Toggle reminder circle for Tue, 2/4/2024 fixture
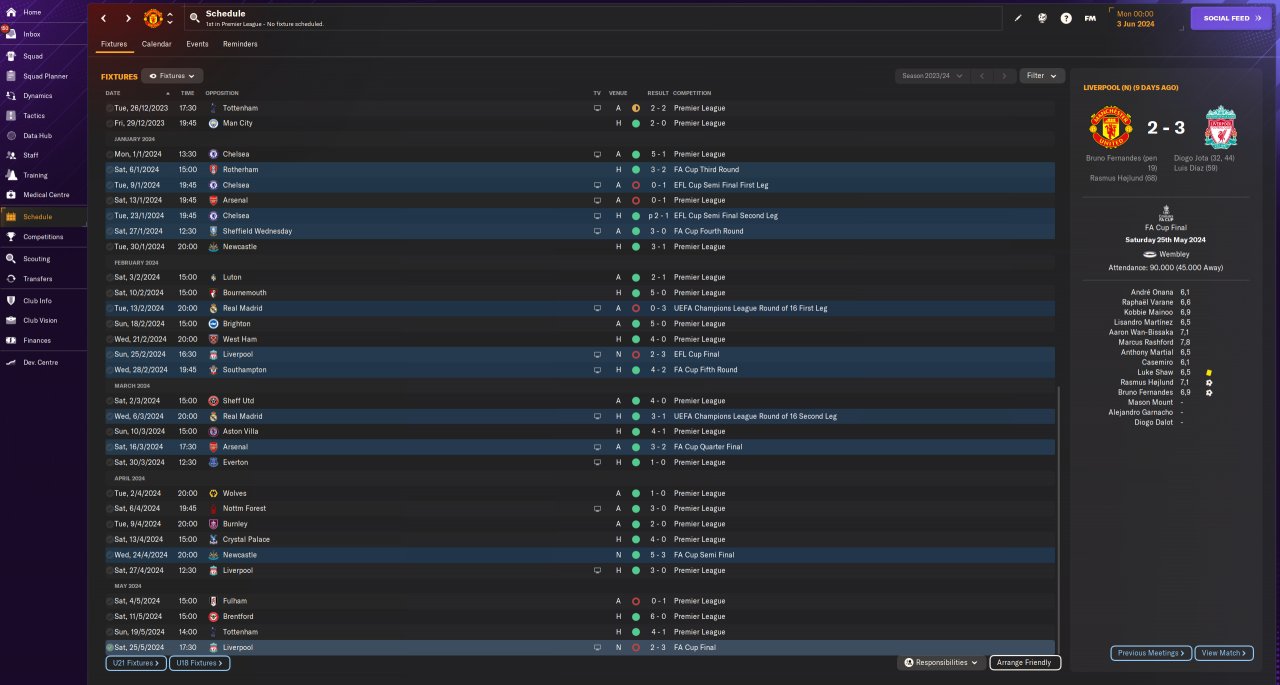 point(109,493)
